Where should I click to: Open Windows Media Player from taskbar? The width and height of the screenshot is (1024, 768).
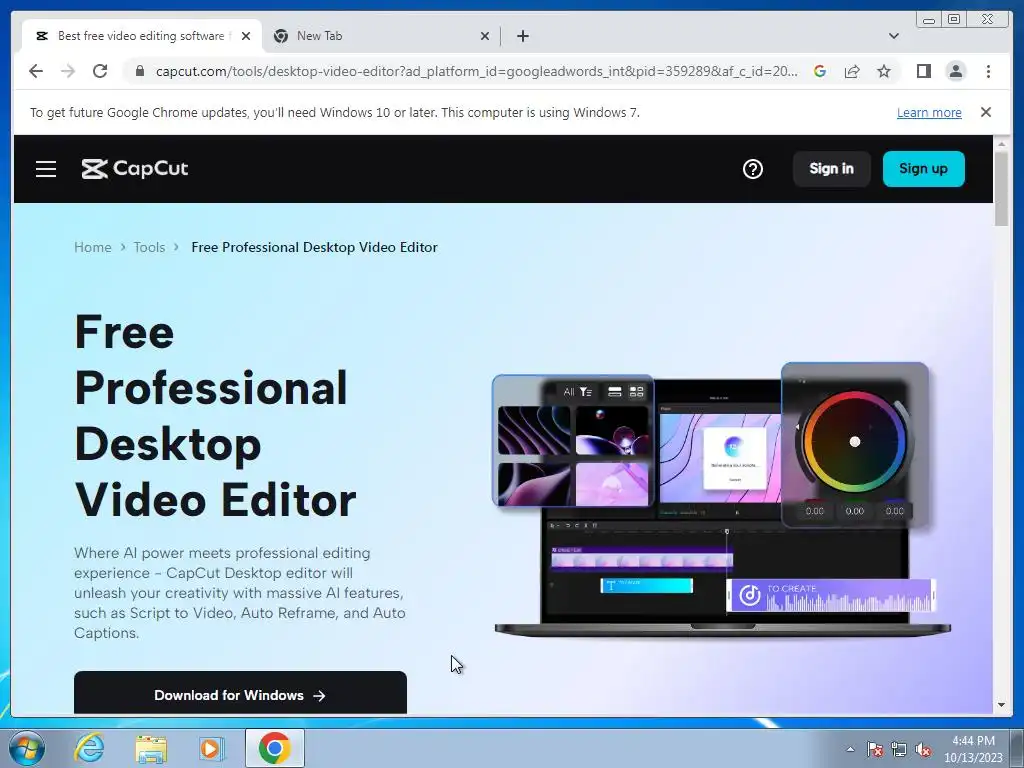click(210, 748)
